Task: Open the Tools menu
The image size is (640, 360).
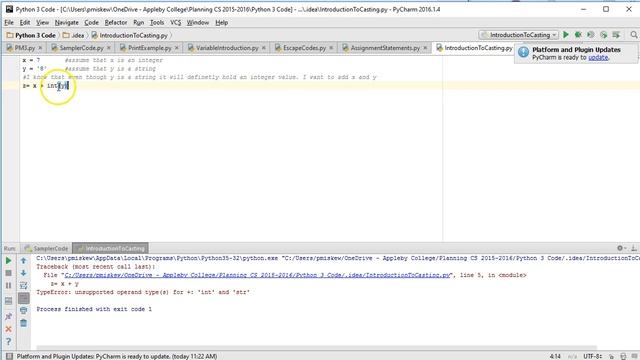Action: pyautogui.click(x=157, y=22)
